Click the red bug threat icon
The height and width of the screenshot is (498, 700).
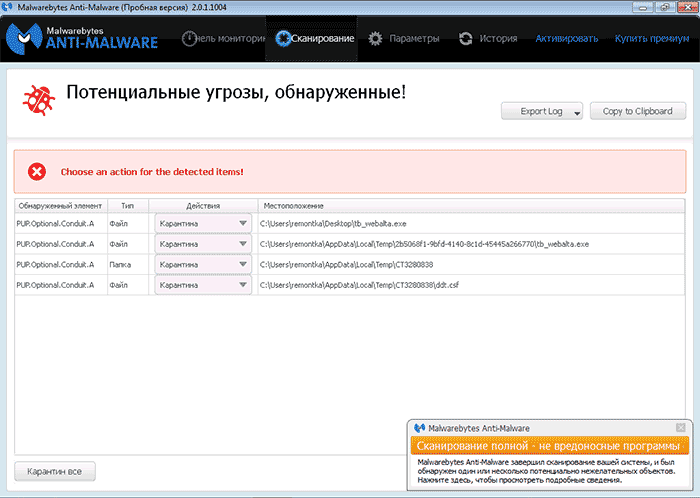pyautogui.click(x=39, y=100)
